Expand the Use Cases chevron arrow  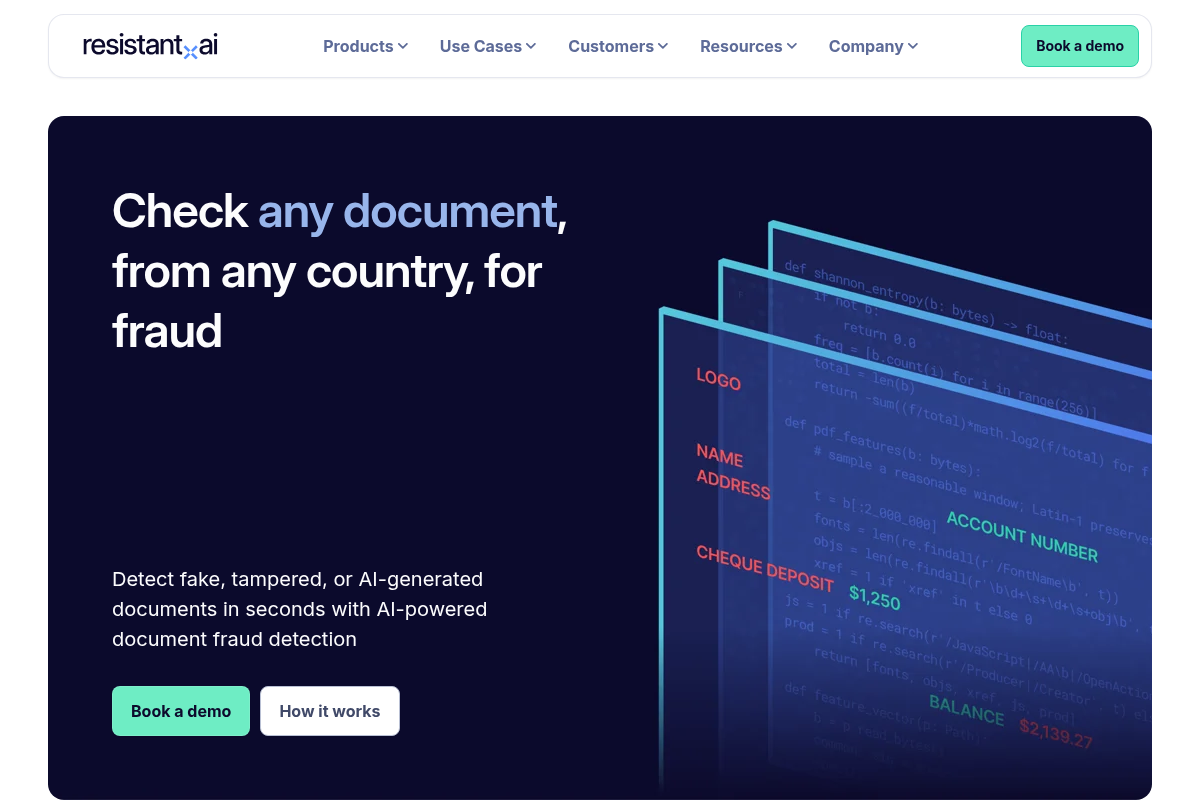tap(531, 46)
